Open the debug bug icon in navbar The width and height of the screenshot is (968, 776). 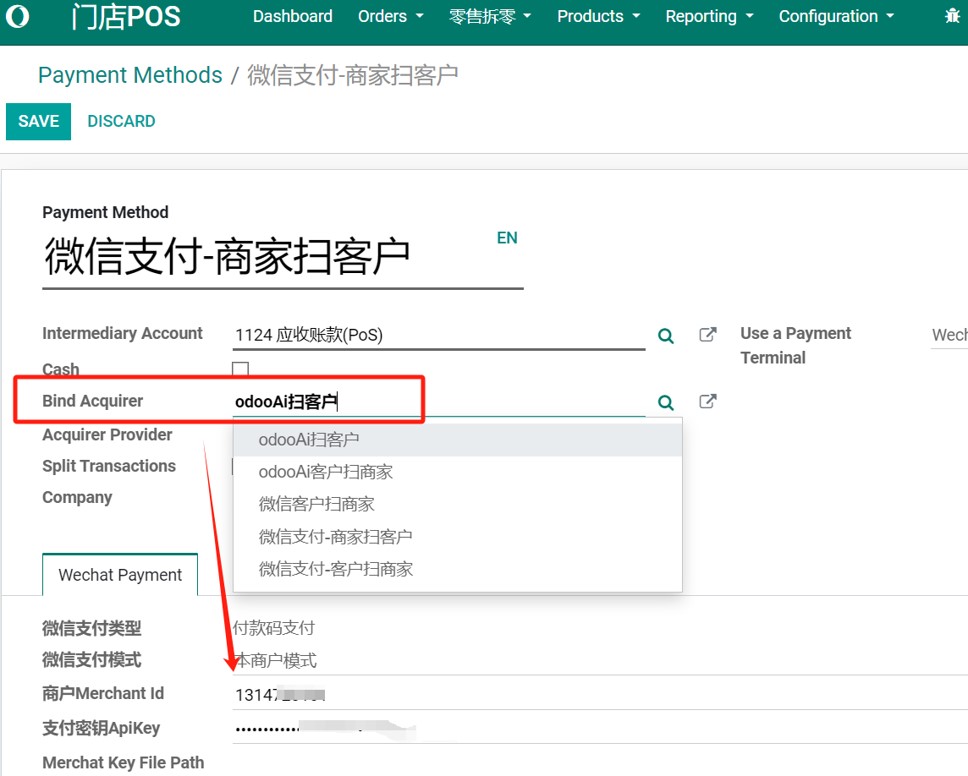pos(952,16)
